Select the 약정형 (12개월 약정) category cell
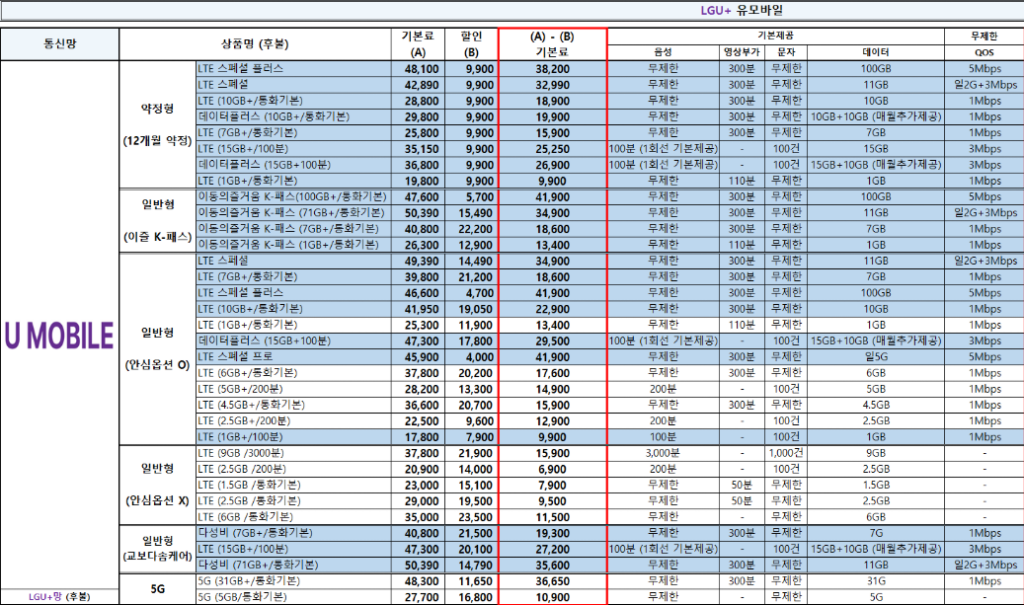This screenshot has height=605, width=1024. point(157,124)
